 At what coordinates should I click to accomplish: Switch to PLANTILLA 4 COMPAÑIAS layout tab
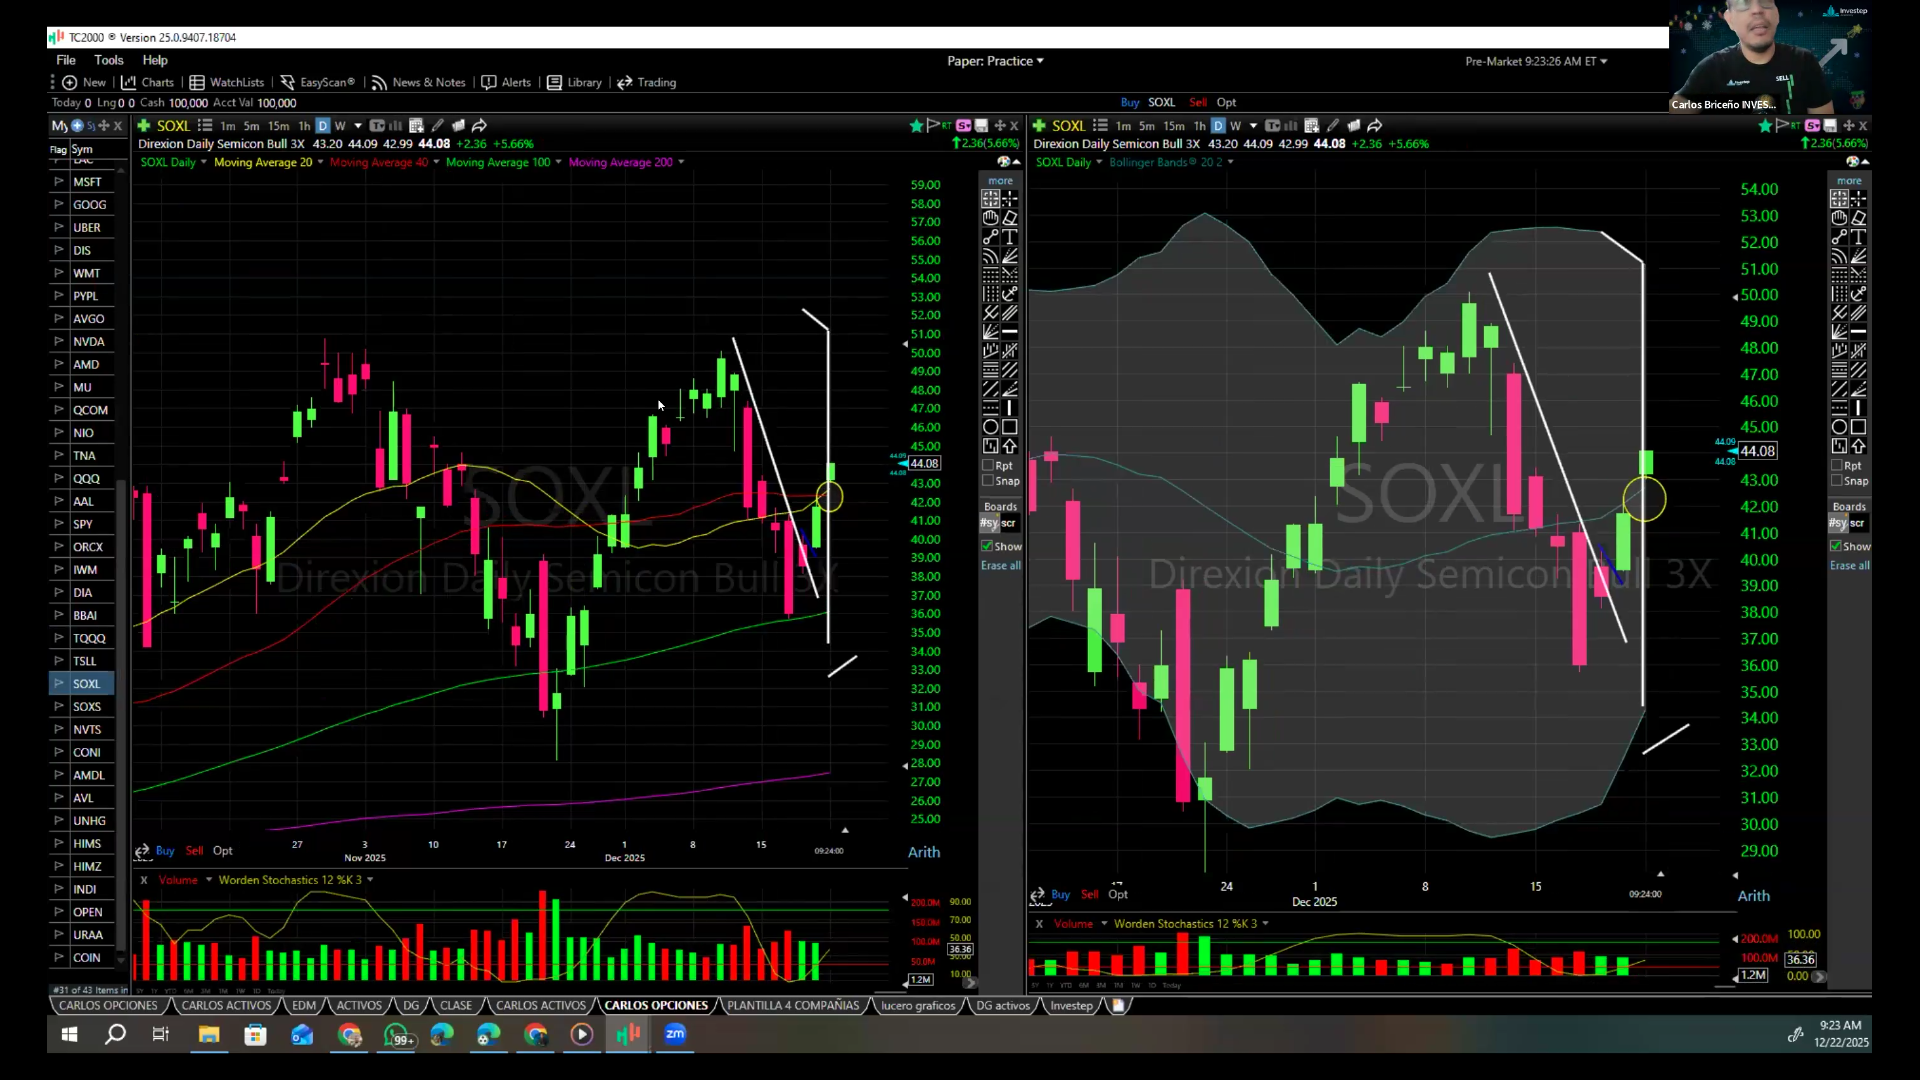coord(792,1006)
